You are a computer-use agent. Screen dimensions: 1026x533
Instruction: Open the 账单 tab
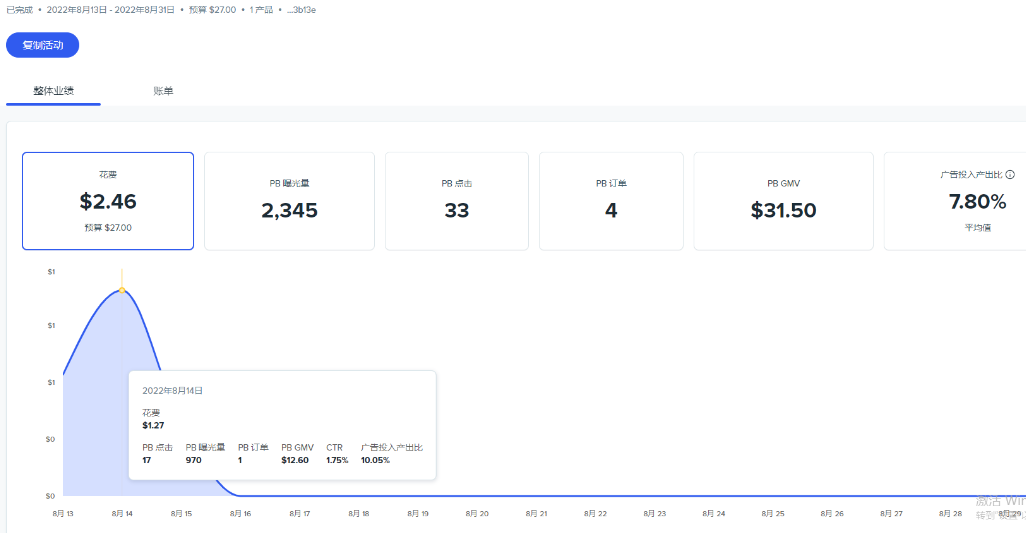coord(163,91)
